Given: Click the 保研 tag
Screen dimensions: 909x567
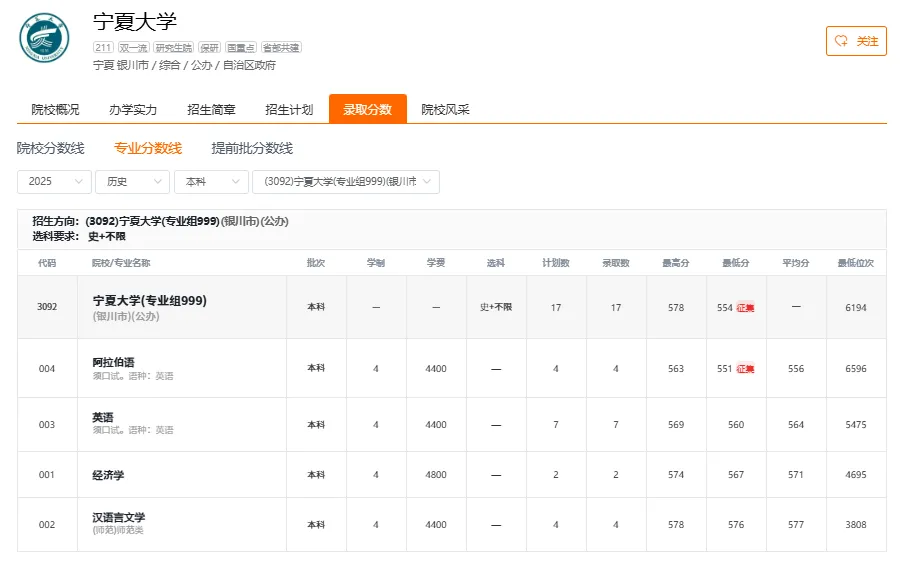Looking at the screenshot, I should pyautogui.click(x=209, y=48).
